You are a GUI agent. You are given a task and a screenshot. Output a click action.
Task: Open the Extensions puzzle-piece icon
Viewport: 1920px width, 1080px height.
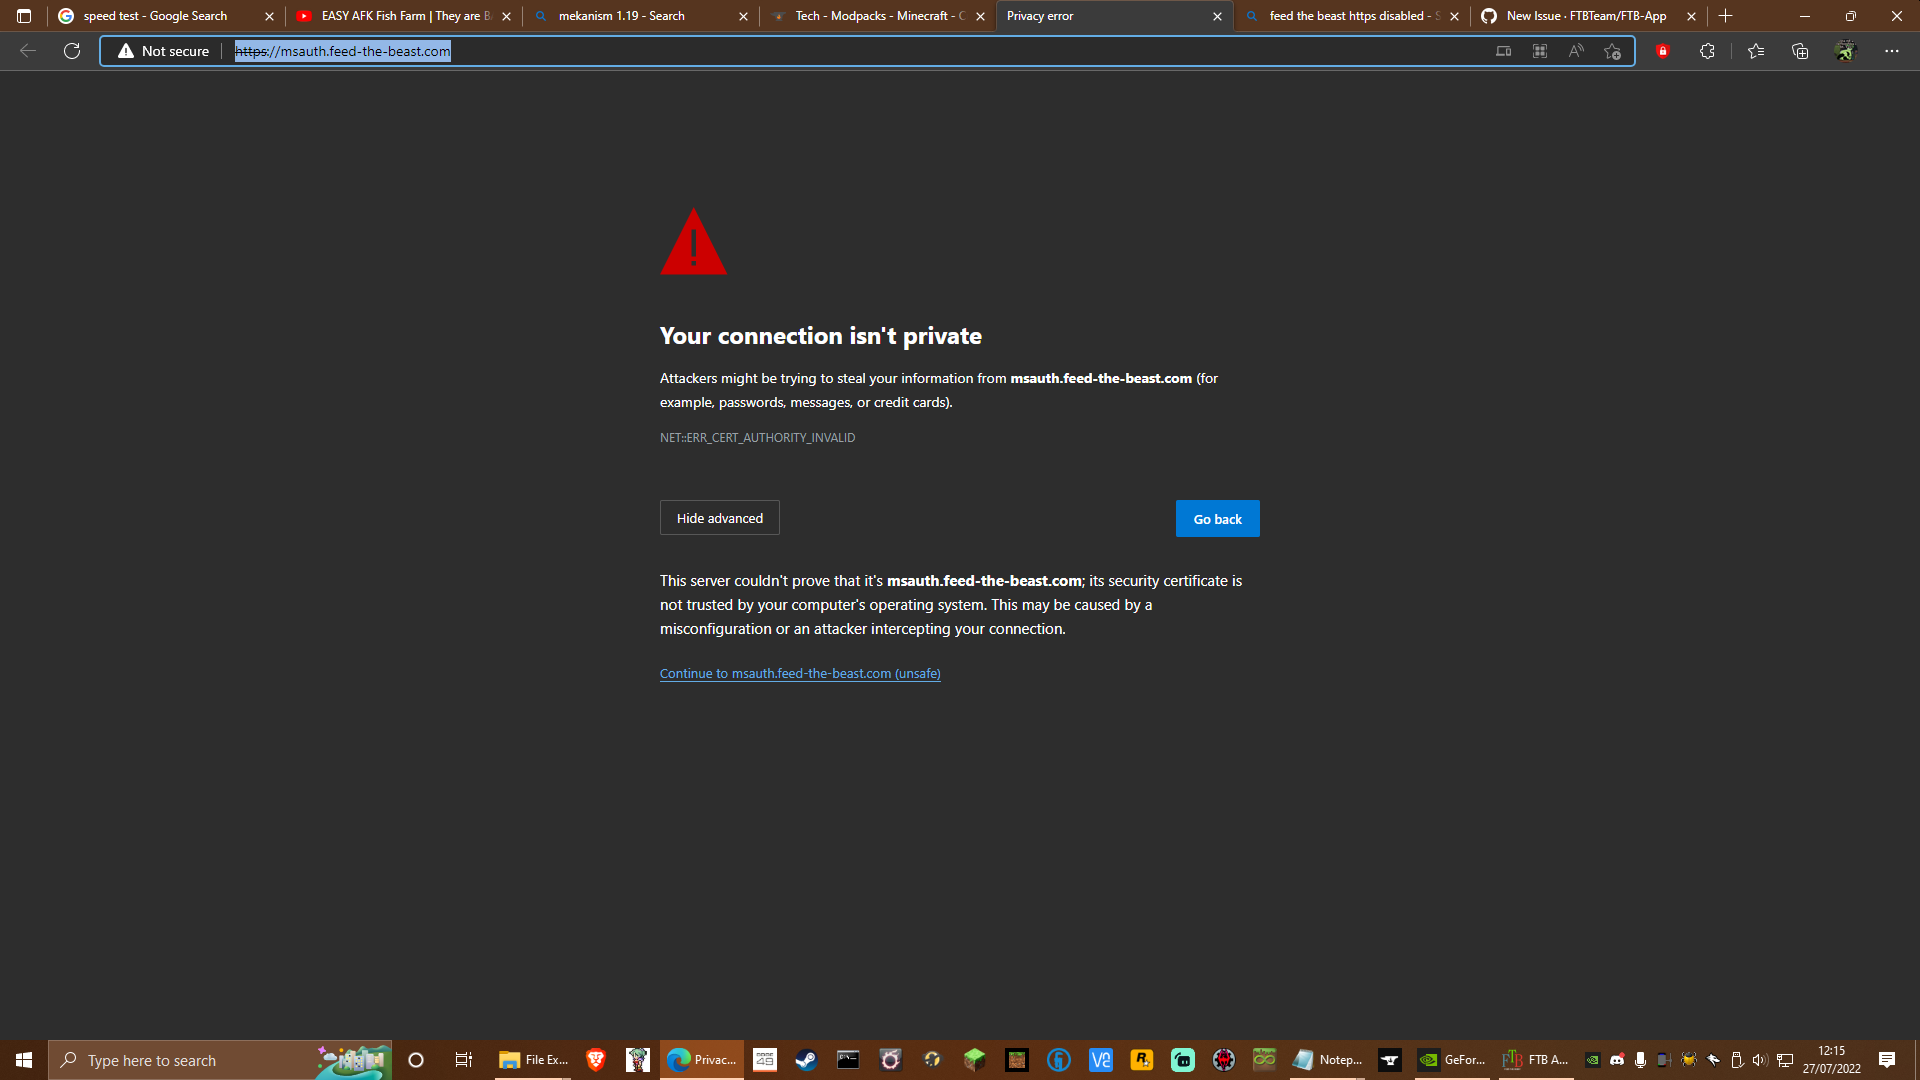point(1707,51)
